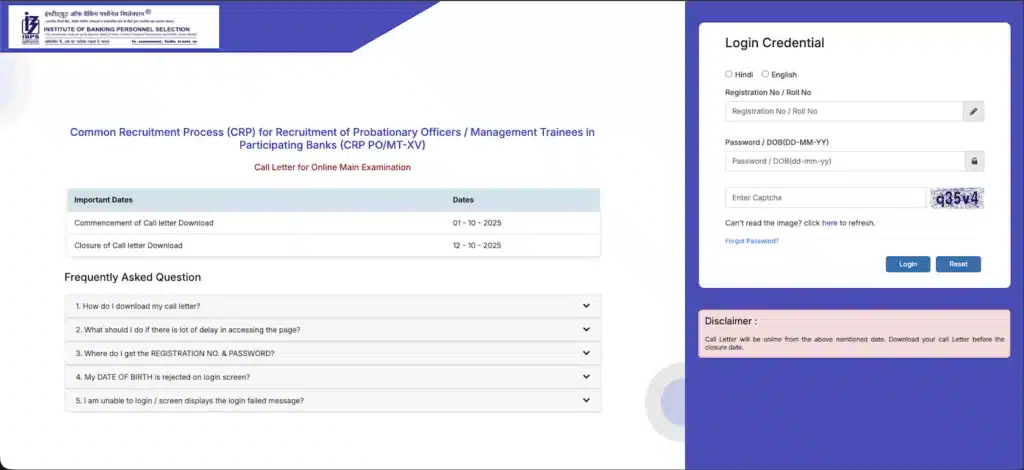Click the 'Dates' column header
1024x470 pixels.
coord(463,200)
